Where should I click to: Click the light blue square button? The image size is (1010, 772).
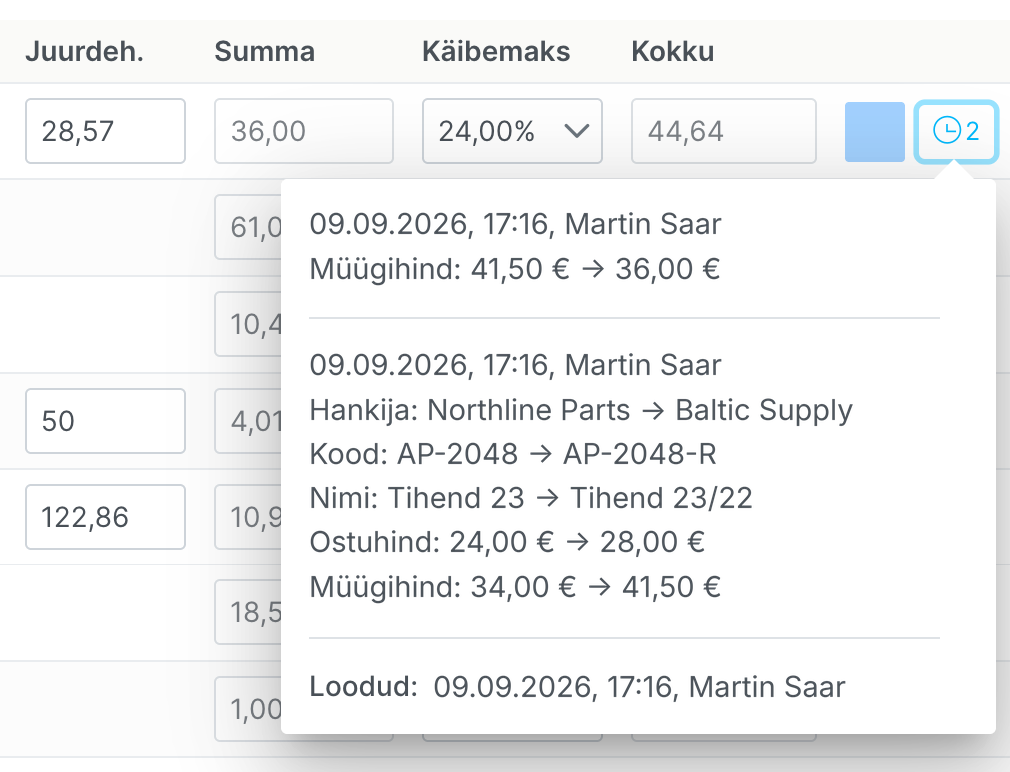point(875,131)
